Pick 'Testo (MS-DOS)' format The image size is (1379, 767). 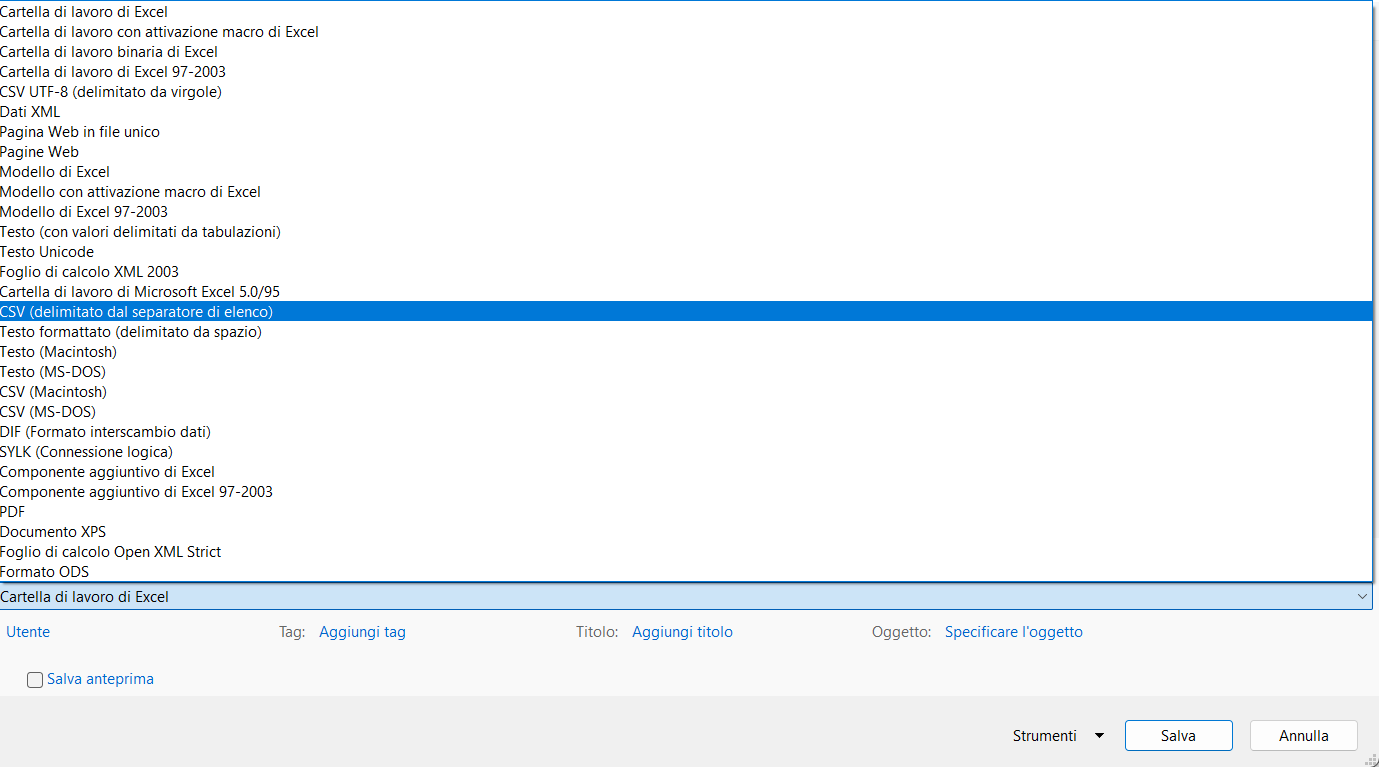686,372
